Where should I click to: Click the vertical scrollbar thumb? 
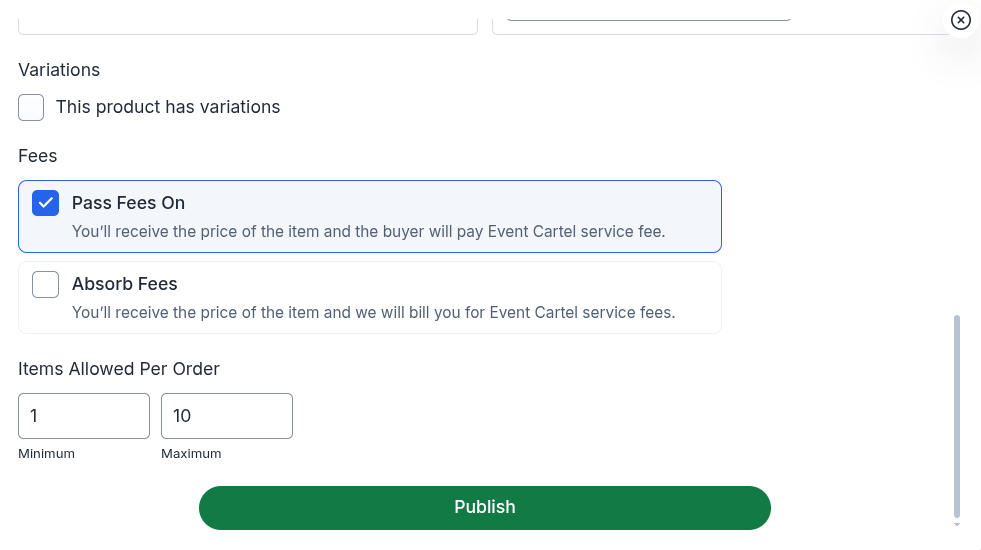tap(957, 415)
